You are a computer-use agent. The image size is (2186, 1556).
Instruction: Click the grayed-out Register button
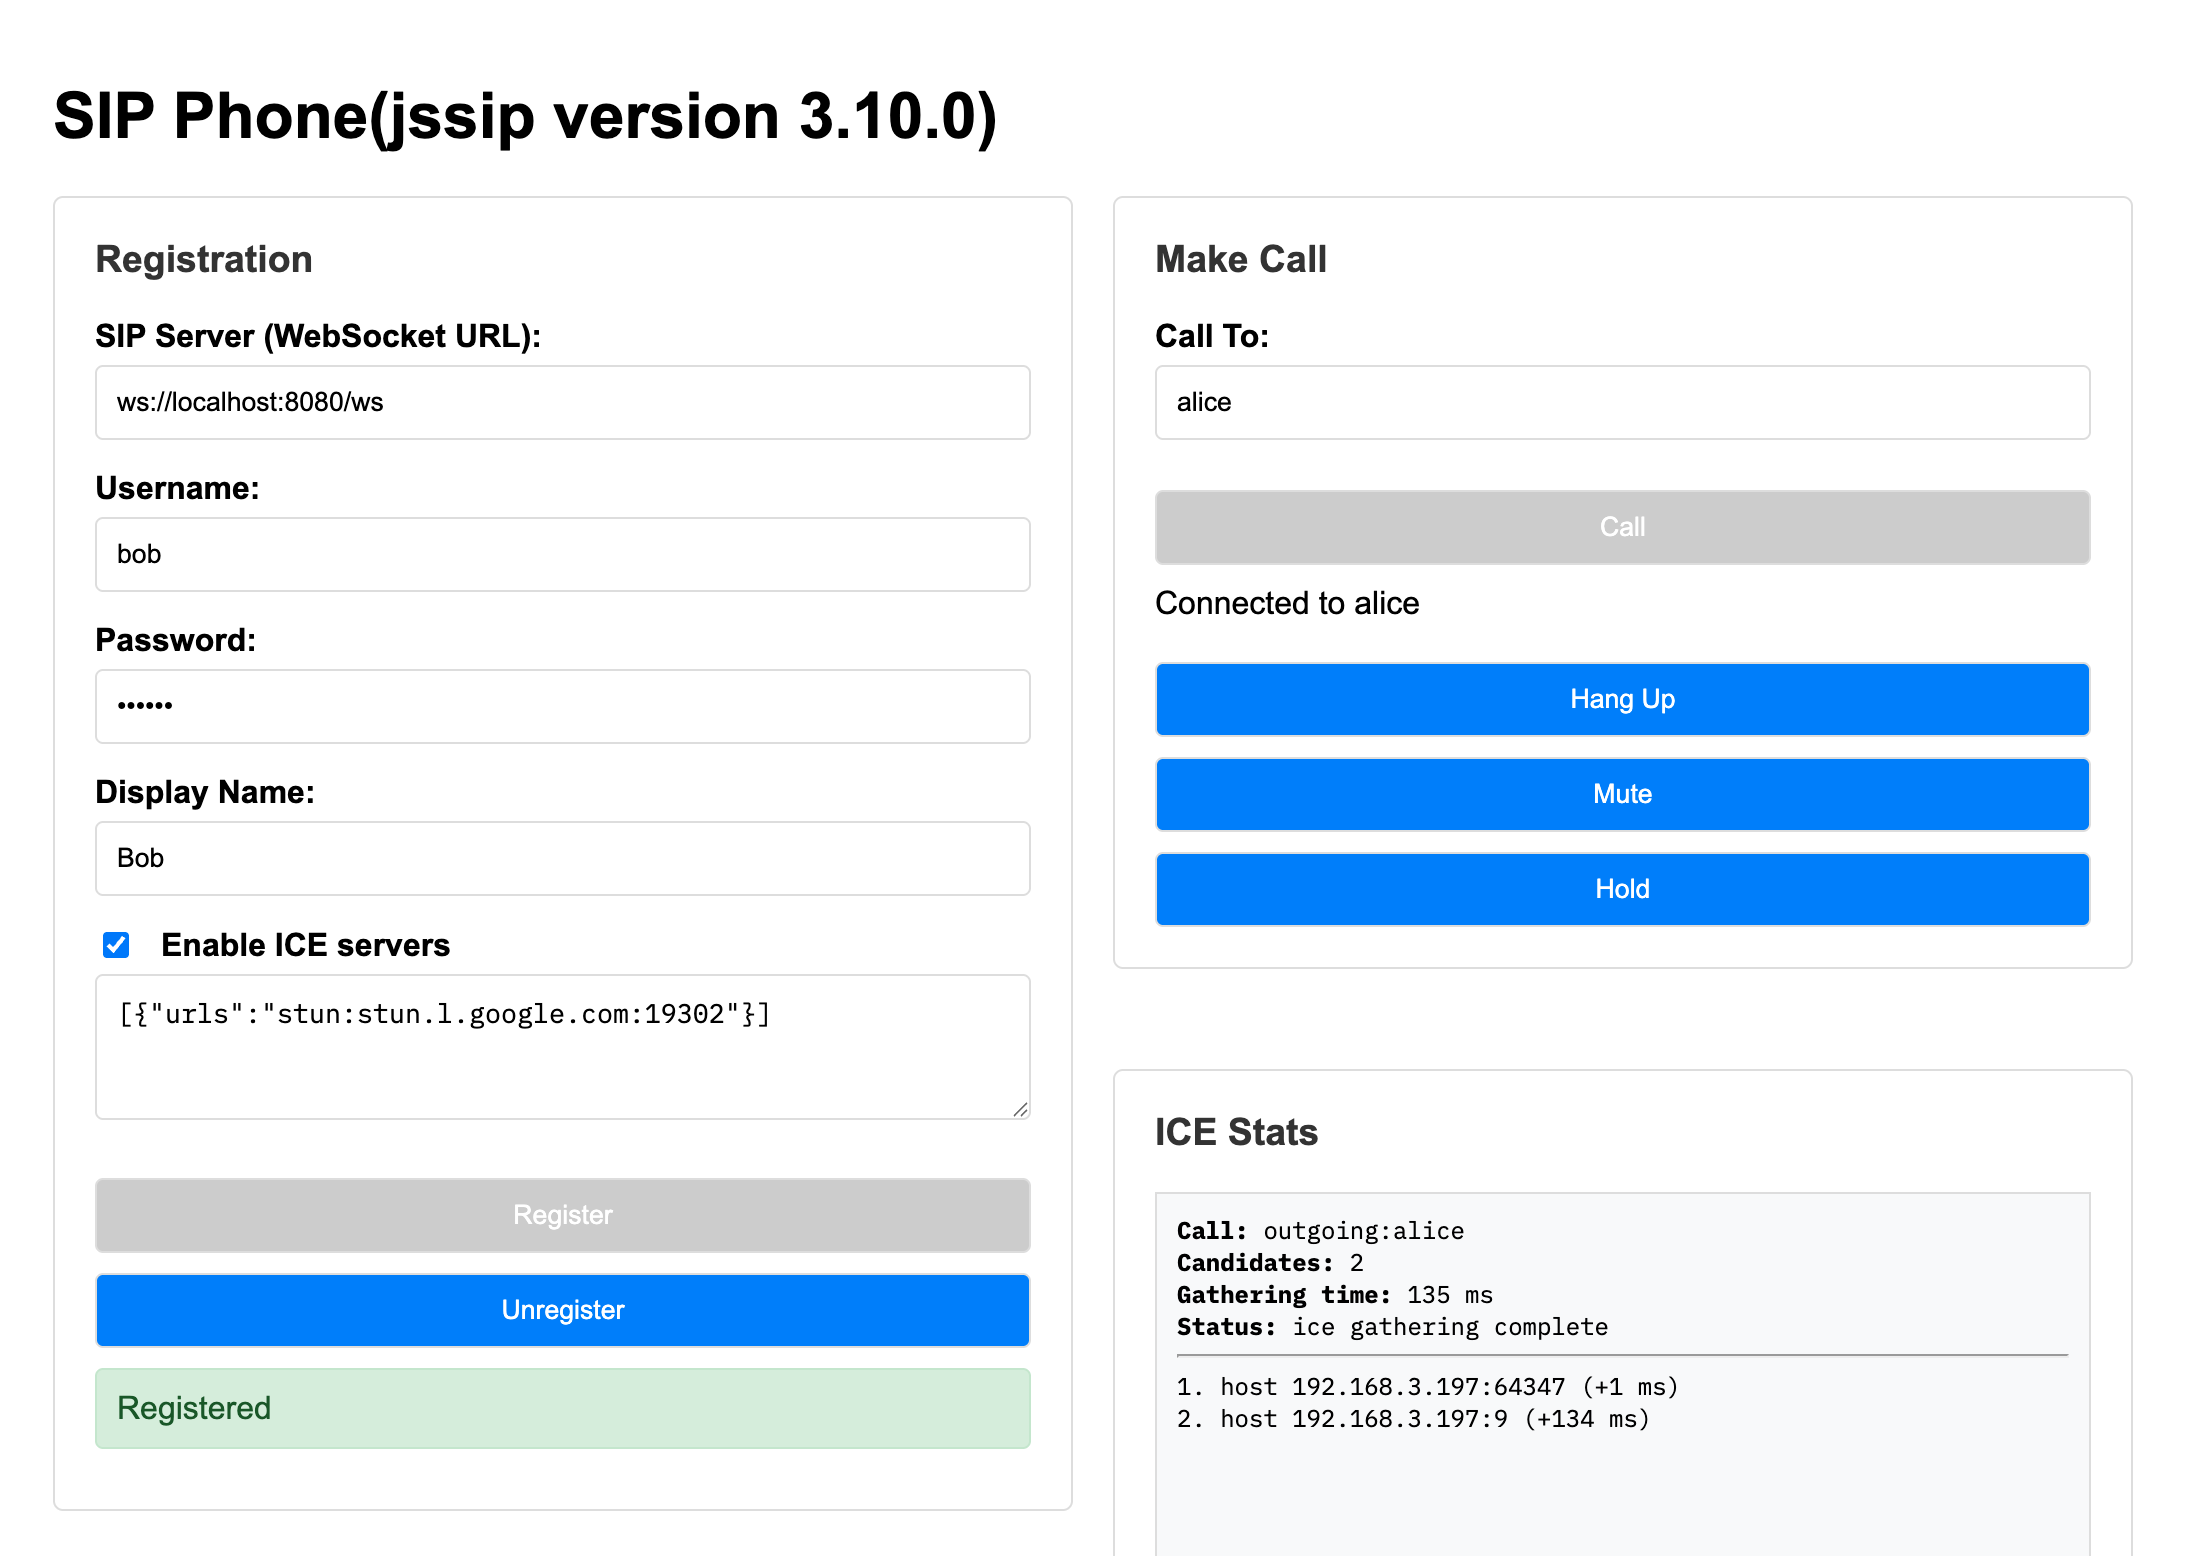tap(563, 1215)
